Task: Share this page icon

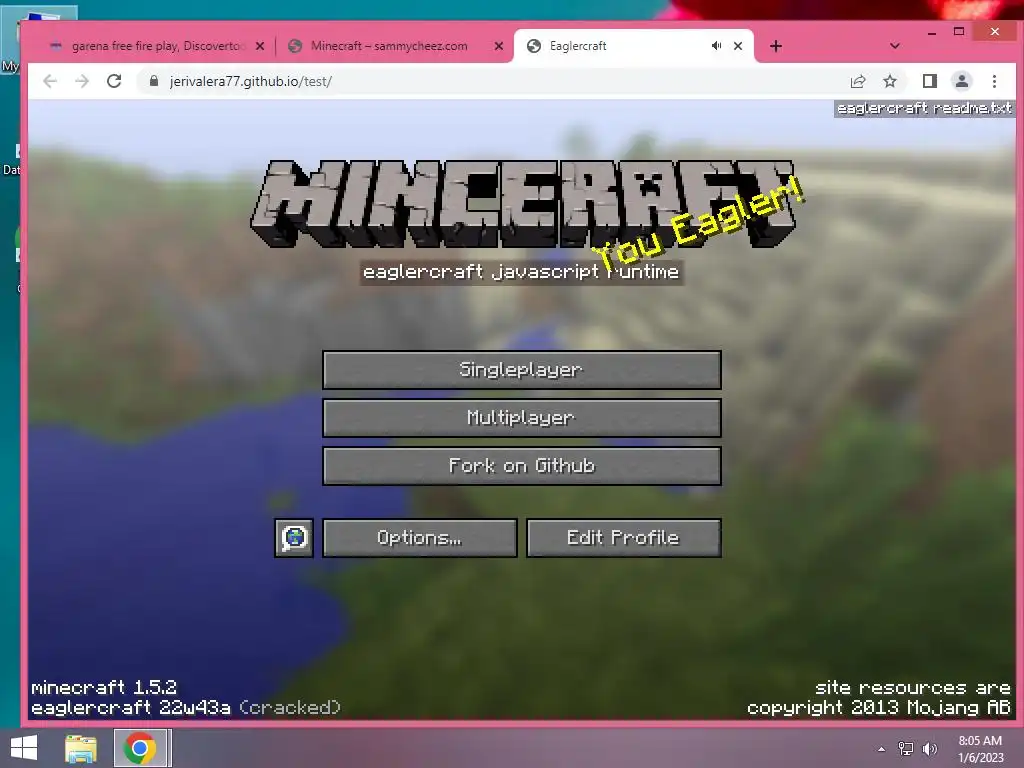Action: pyautogui.click(x=857, y=81)
